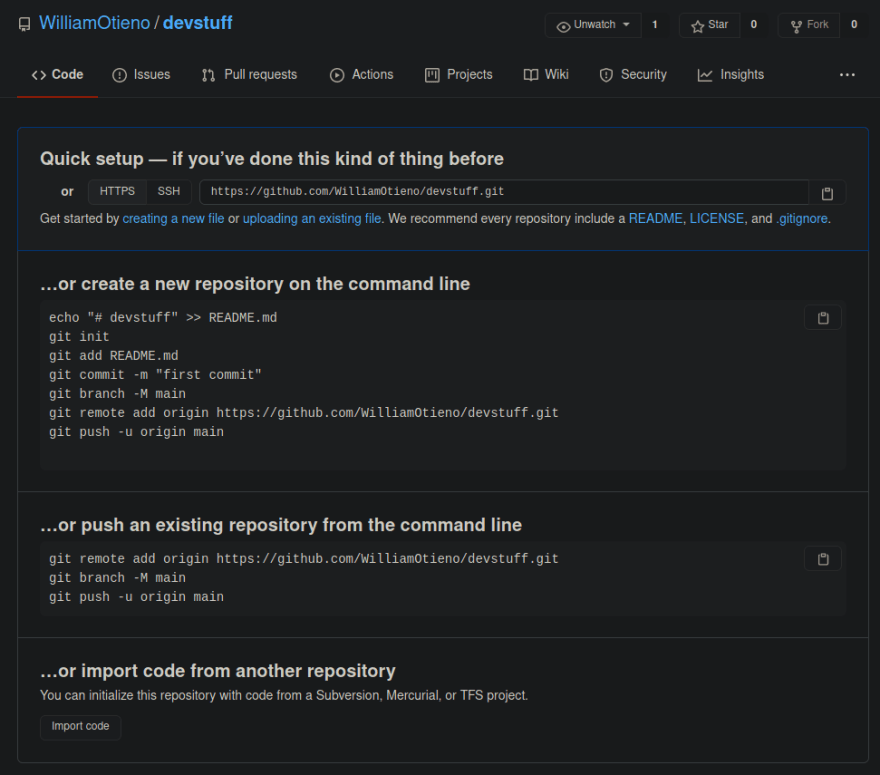Click the repository book icon beside WilliamOtieno

[25, 24]
